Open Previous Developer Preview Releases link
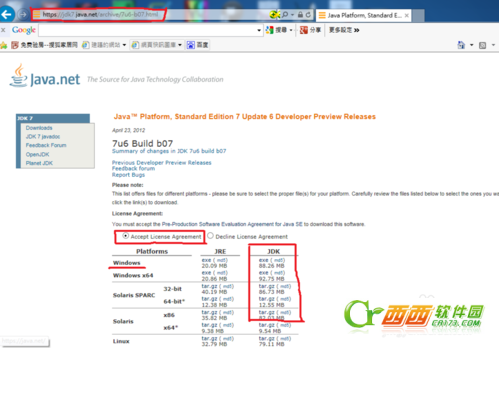 point(162,163)
